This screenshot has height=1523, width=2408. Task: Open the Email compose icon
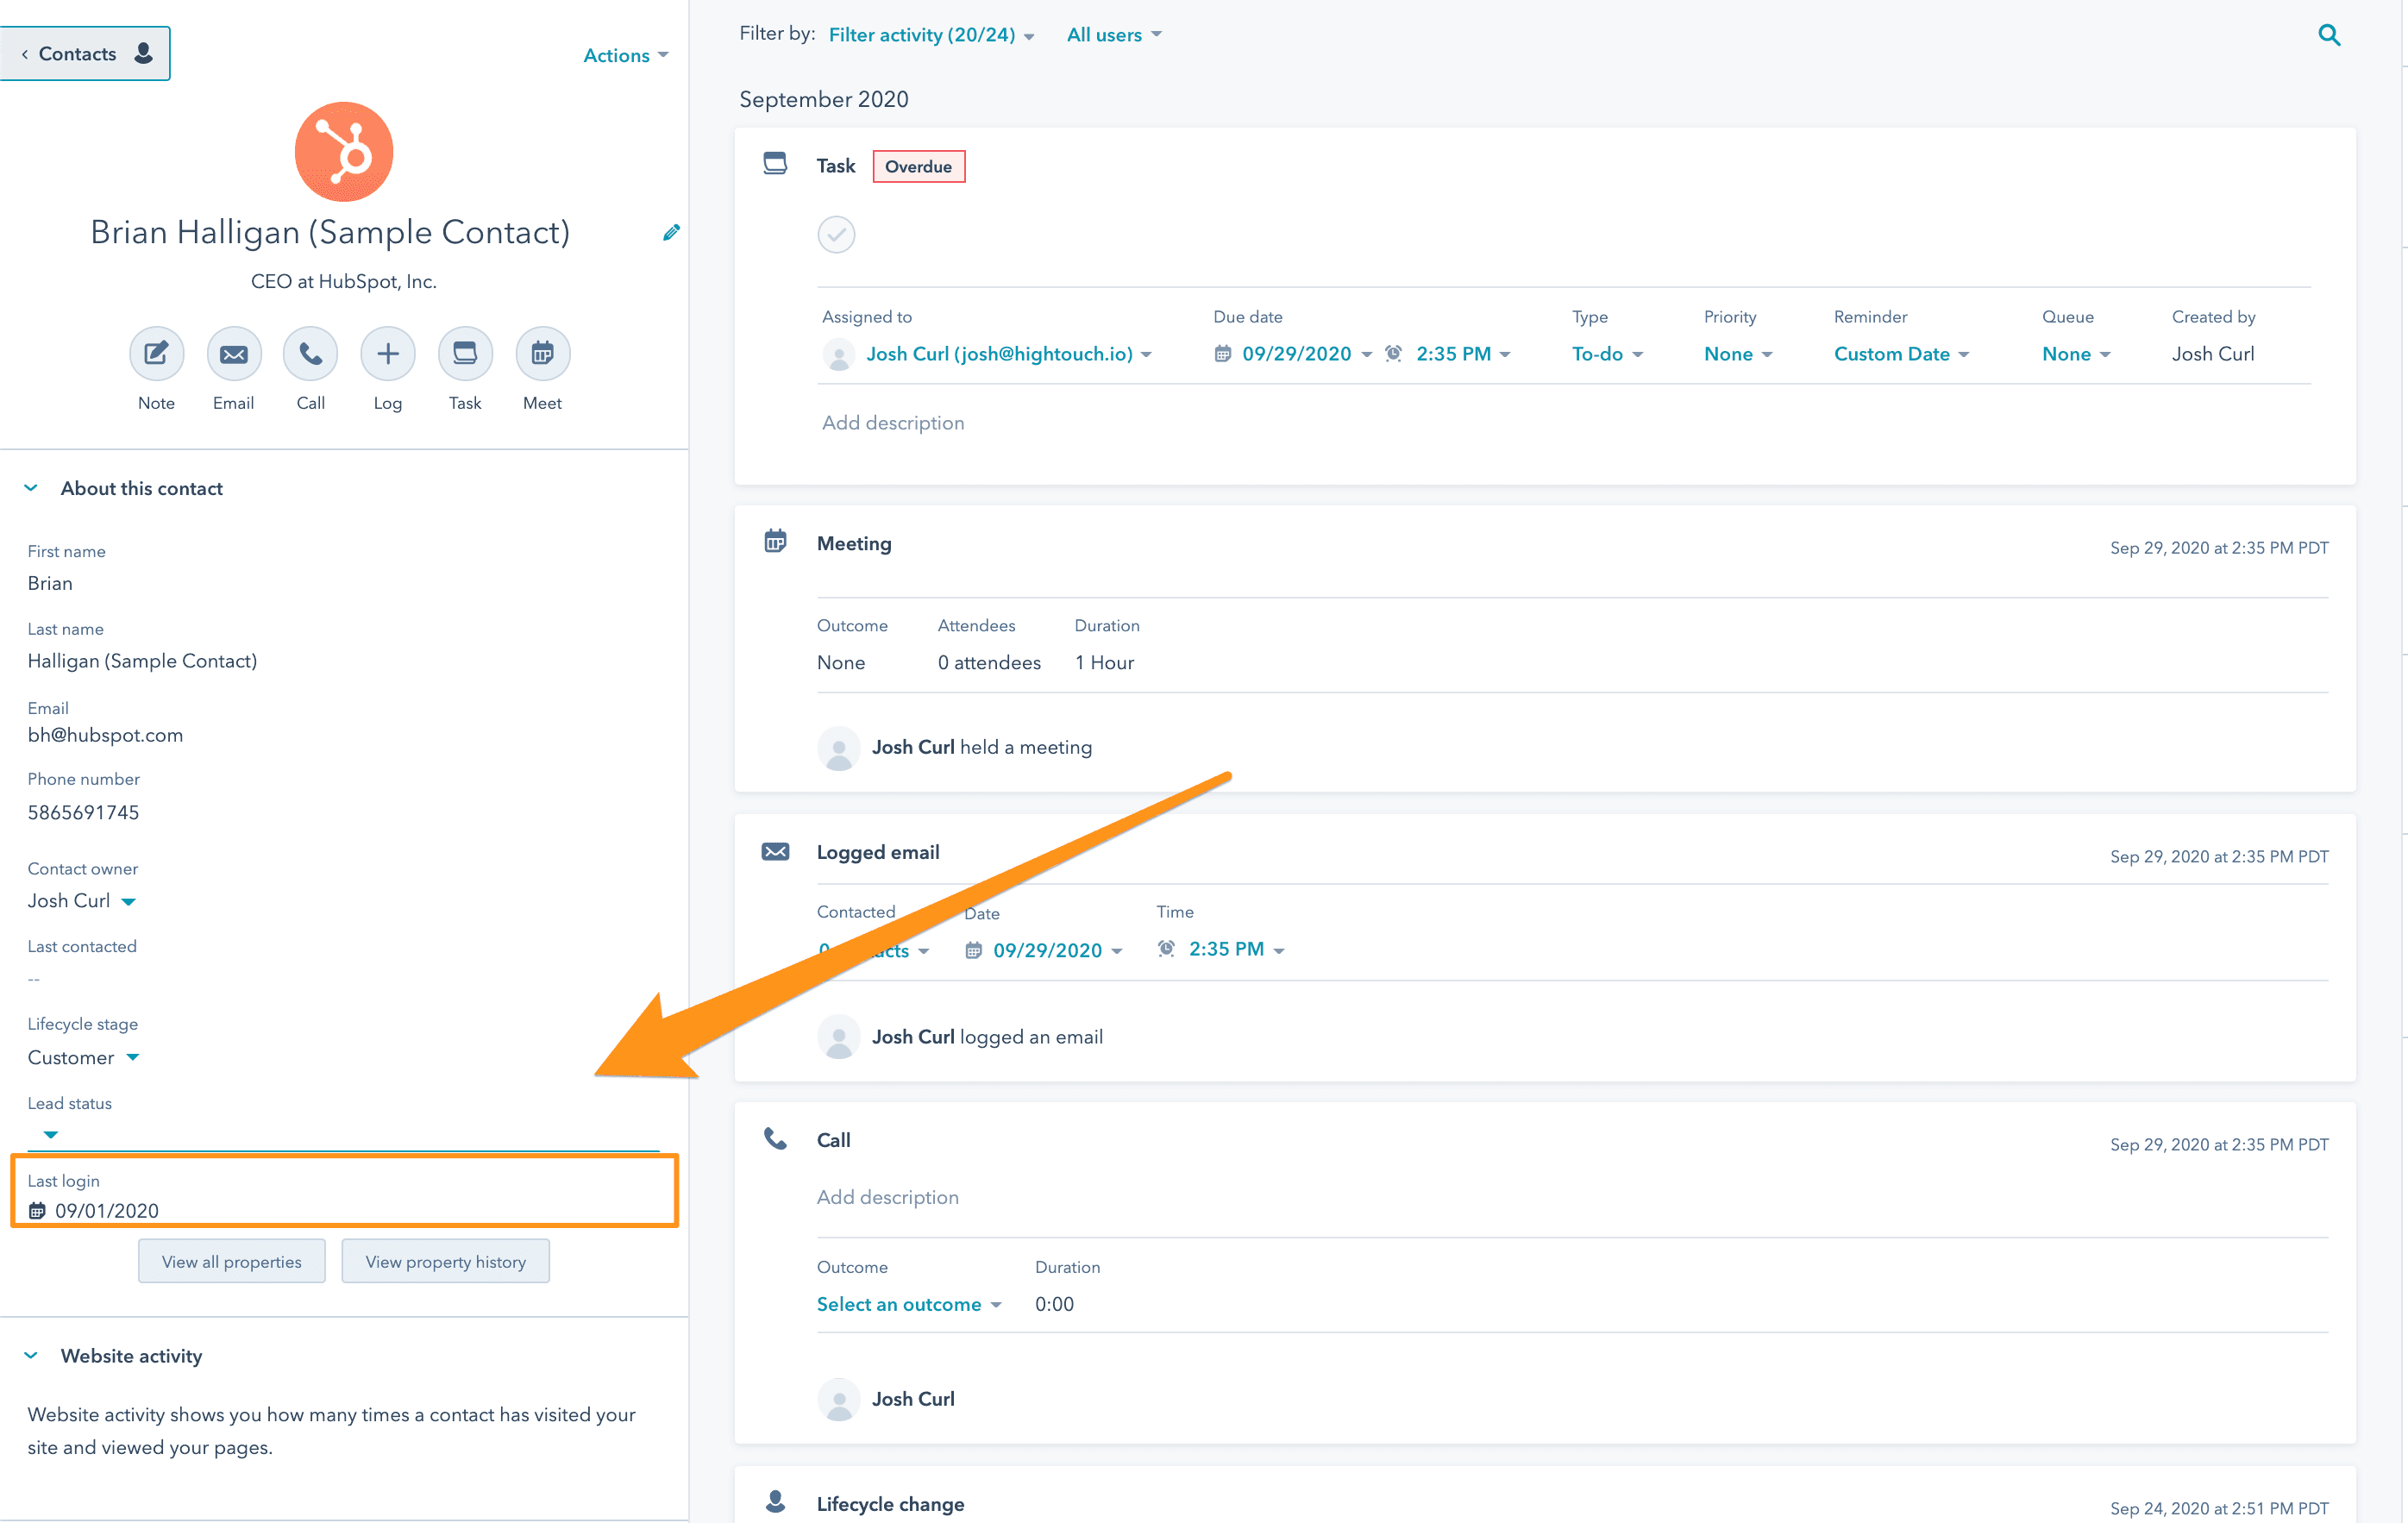pos(233,353)
